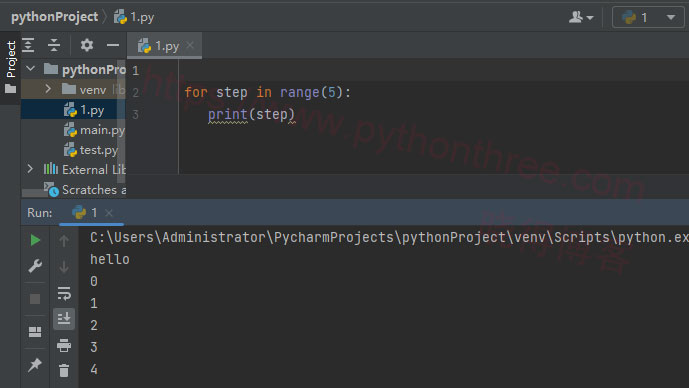Expand all in Project tree toolbar
The height and width of the screenshot is (388, 689).
click(29, 45)
